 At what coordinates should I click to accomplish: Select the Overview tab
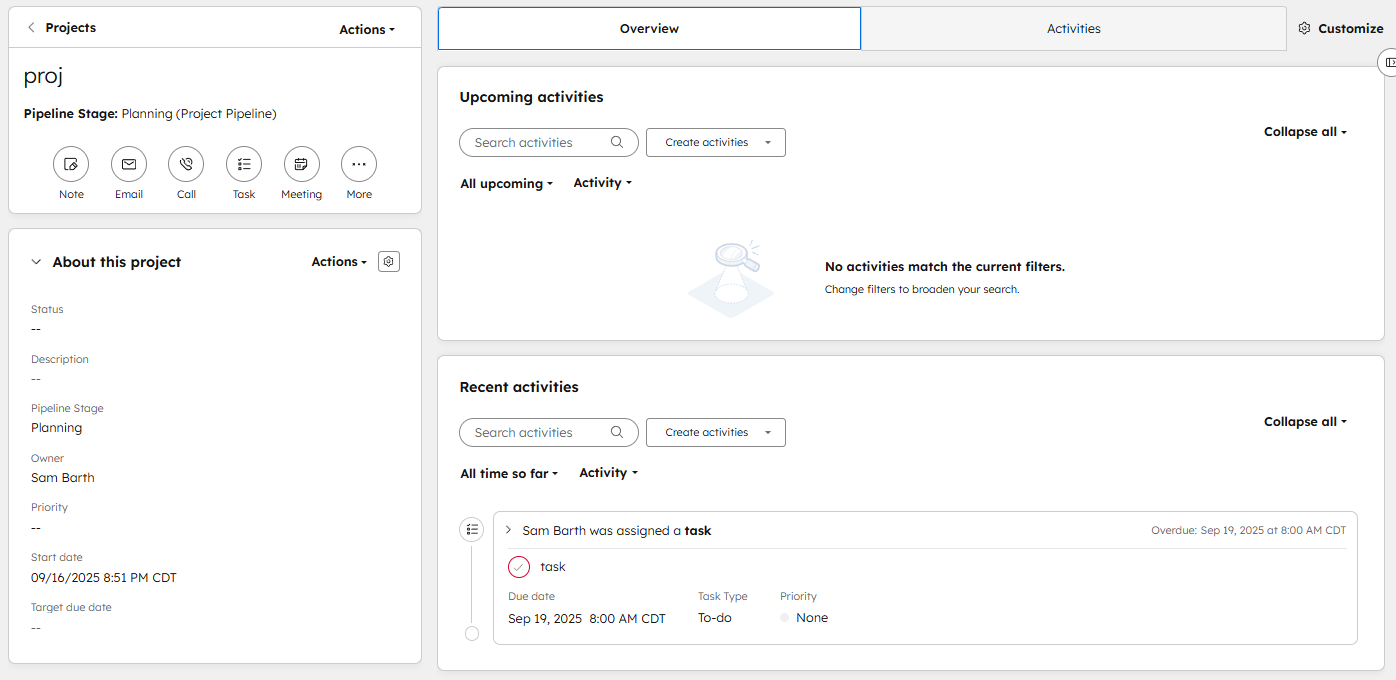pos(649,29)
